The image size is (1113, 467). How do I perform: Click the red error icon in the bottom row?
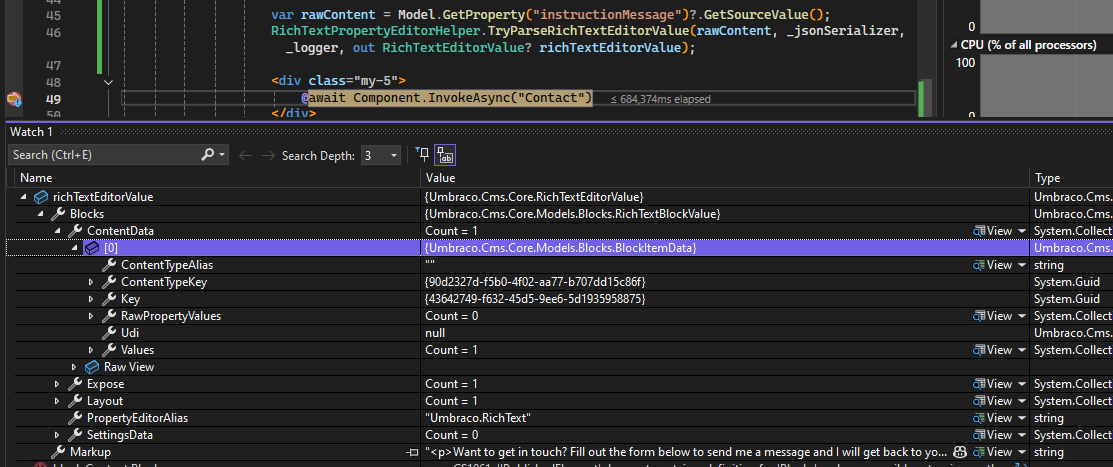coord(41,465)
